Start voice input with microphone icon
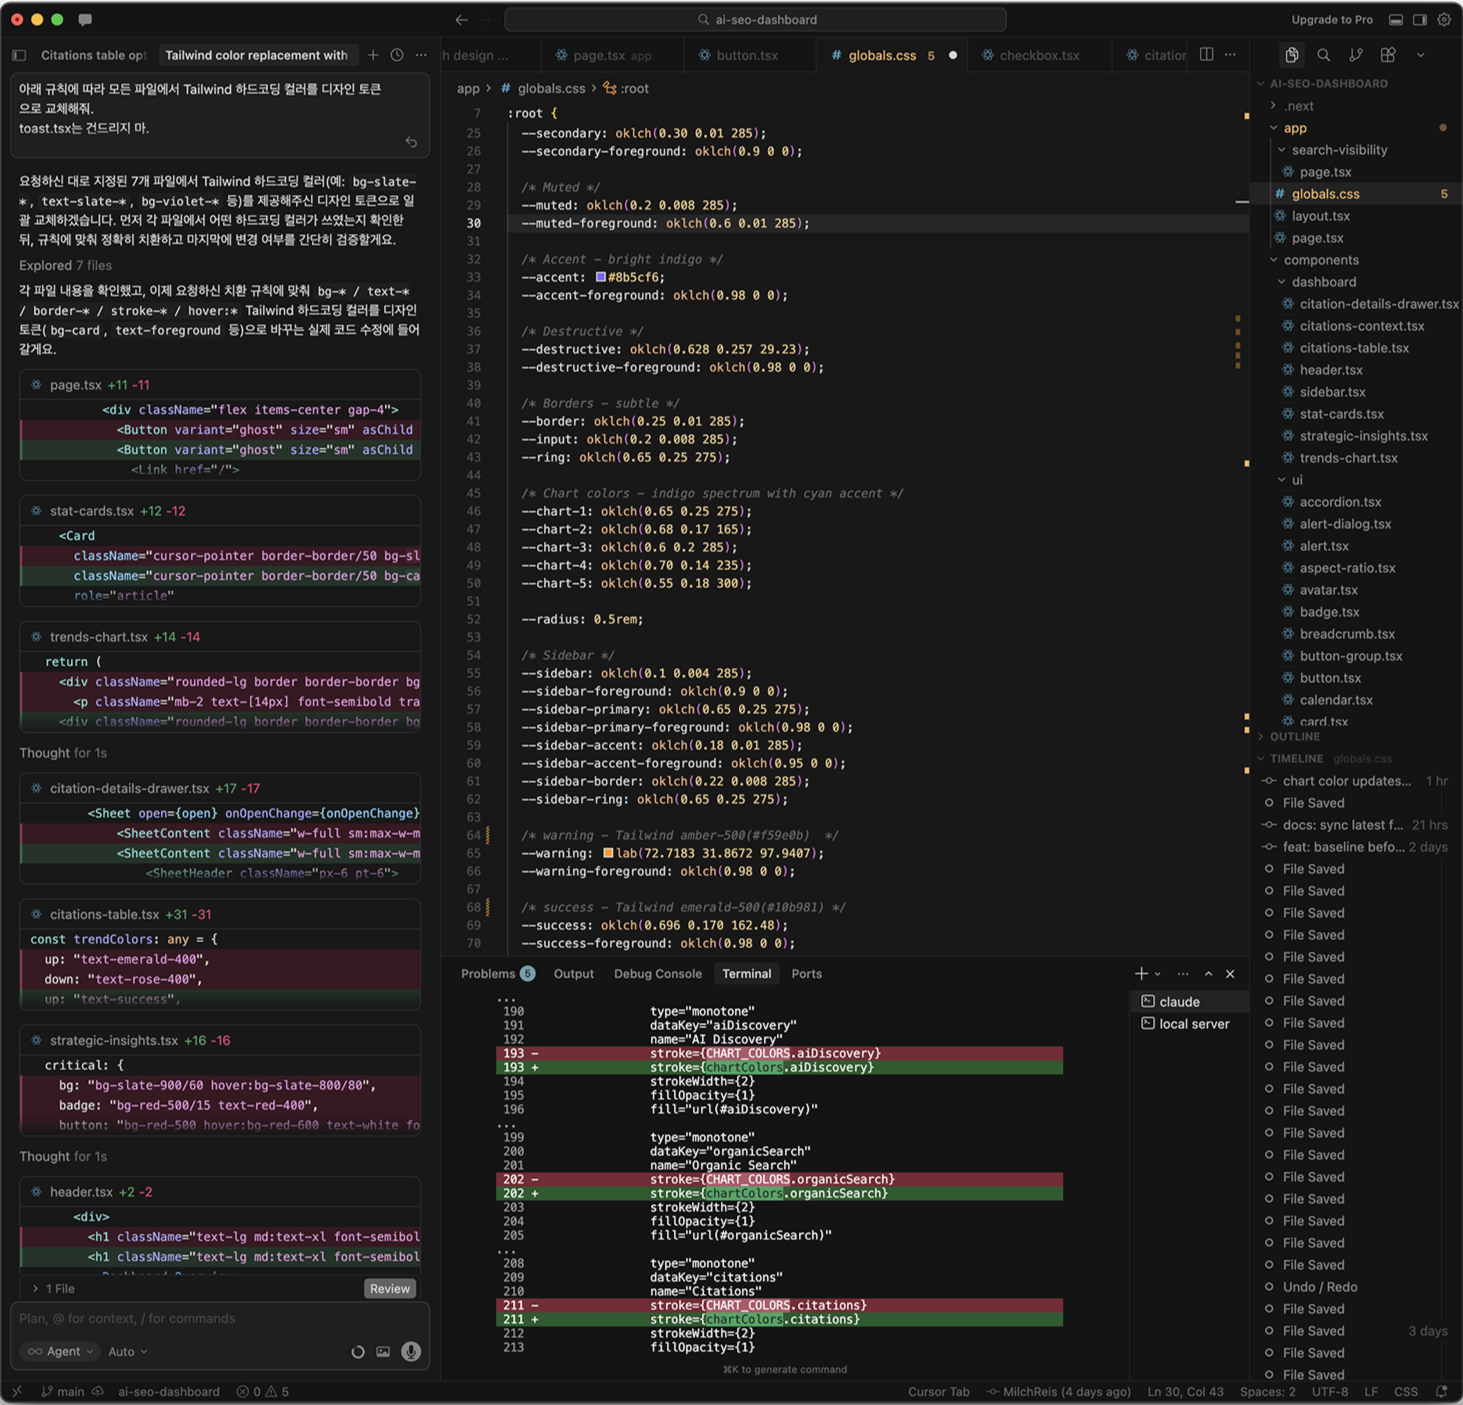Viewport: 1463px width, 1405px height. click(411, 1352)
